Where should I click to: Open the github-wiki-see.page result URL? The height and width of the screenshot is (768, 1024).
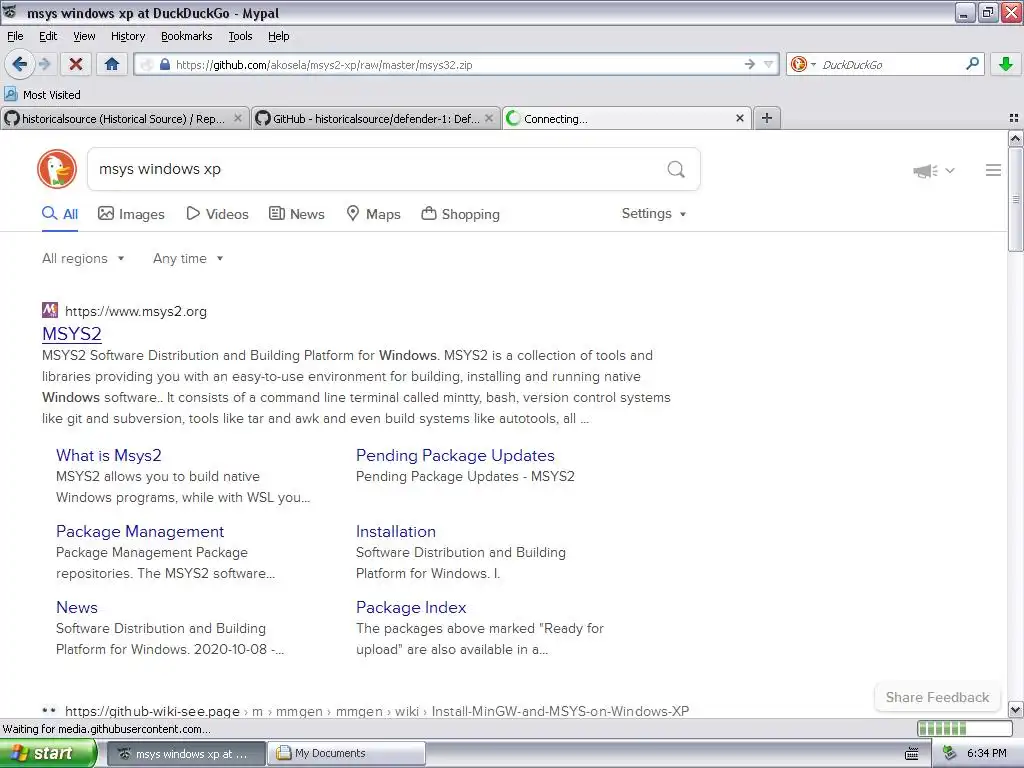click(377, 711)
